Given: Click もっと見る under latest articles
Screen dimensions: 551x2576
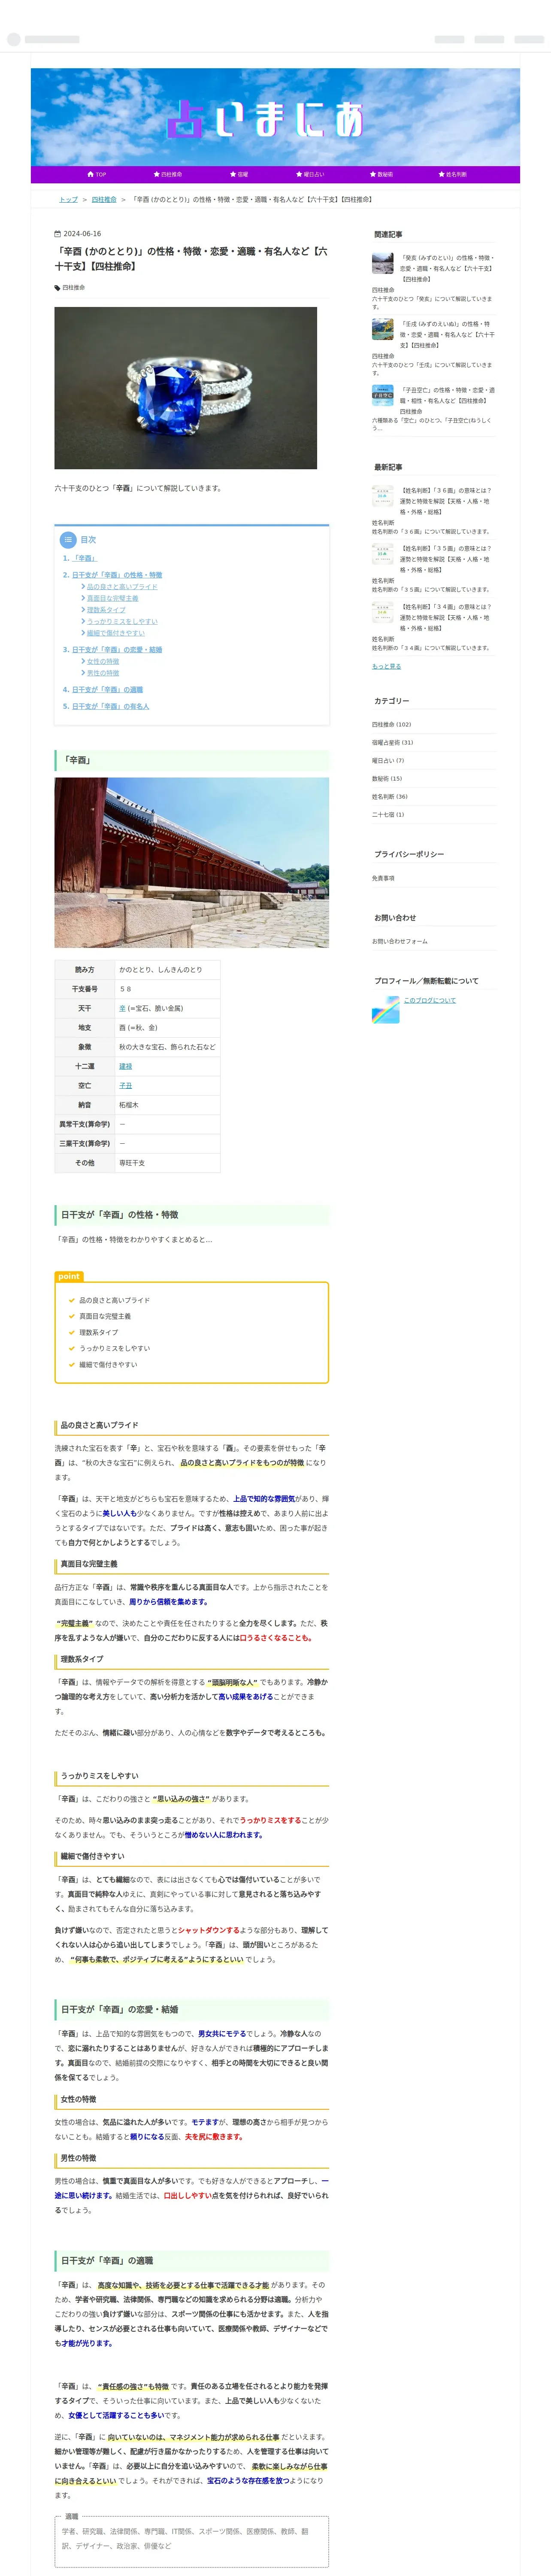Looking at the screenshot, I should [x=386, y=666].
